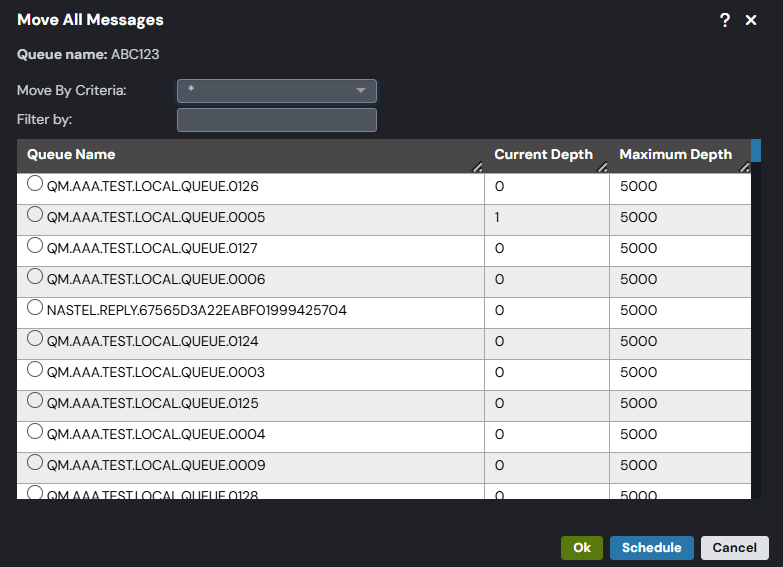Click Maximum Depth 5000 in QUEUE.0004 row
783x567 pixels.
[638, 434]
